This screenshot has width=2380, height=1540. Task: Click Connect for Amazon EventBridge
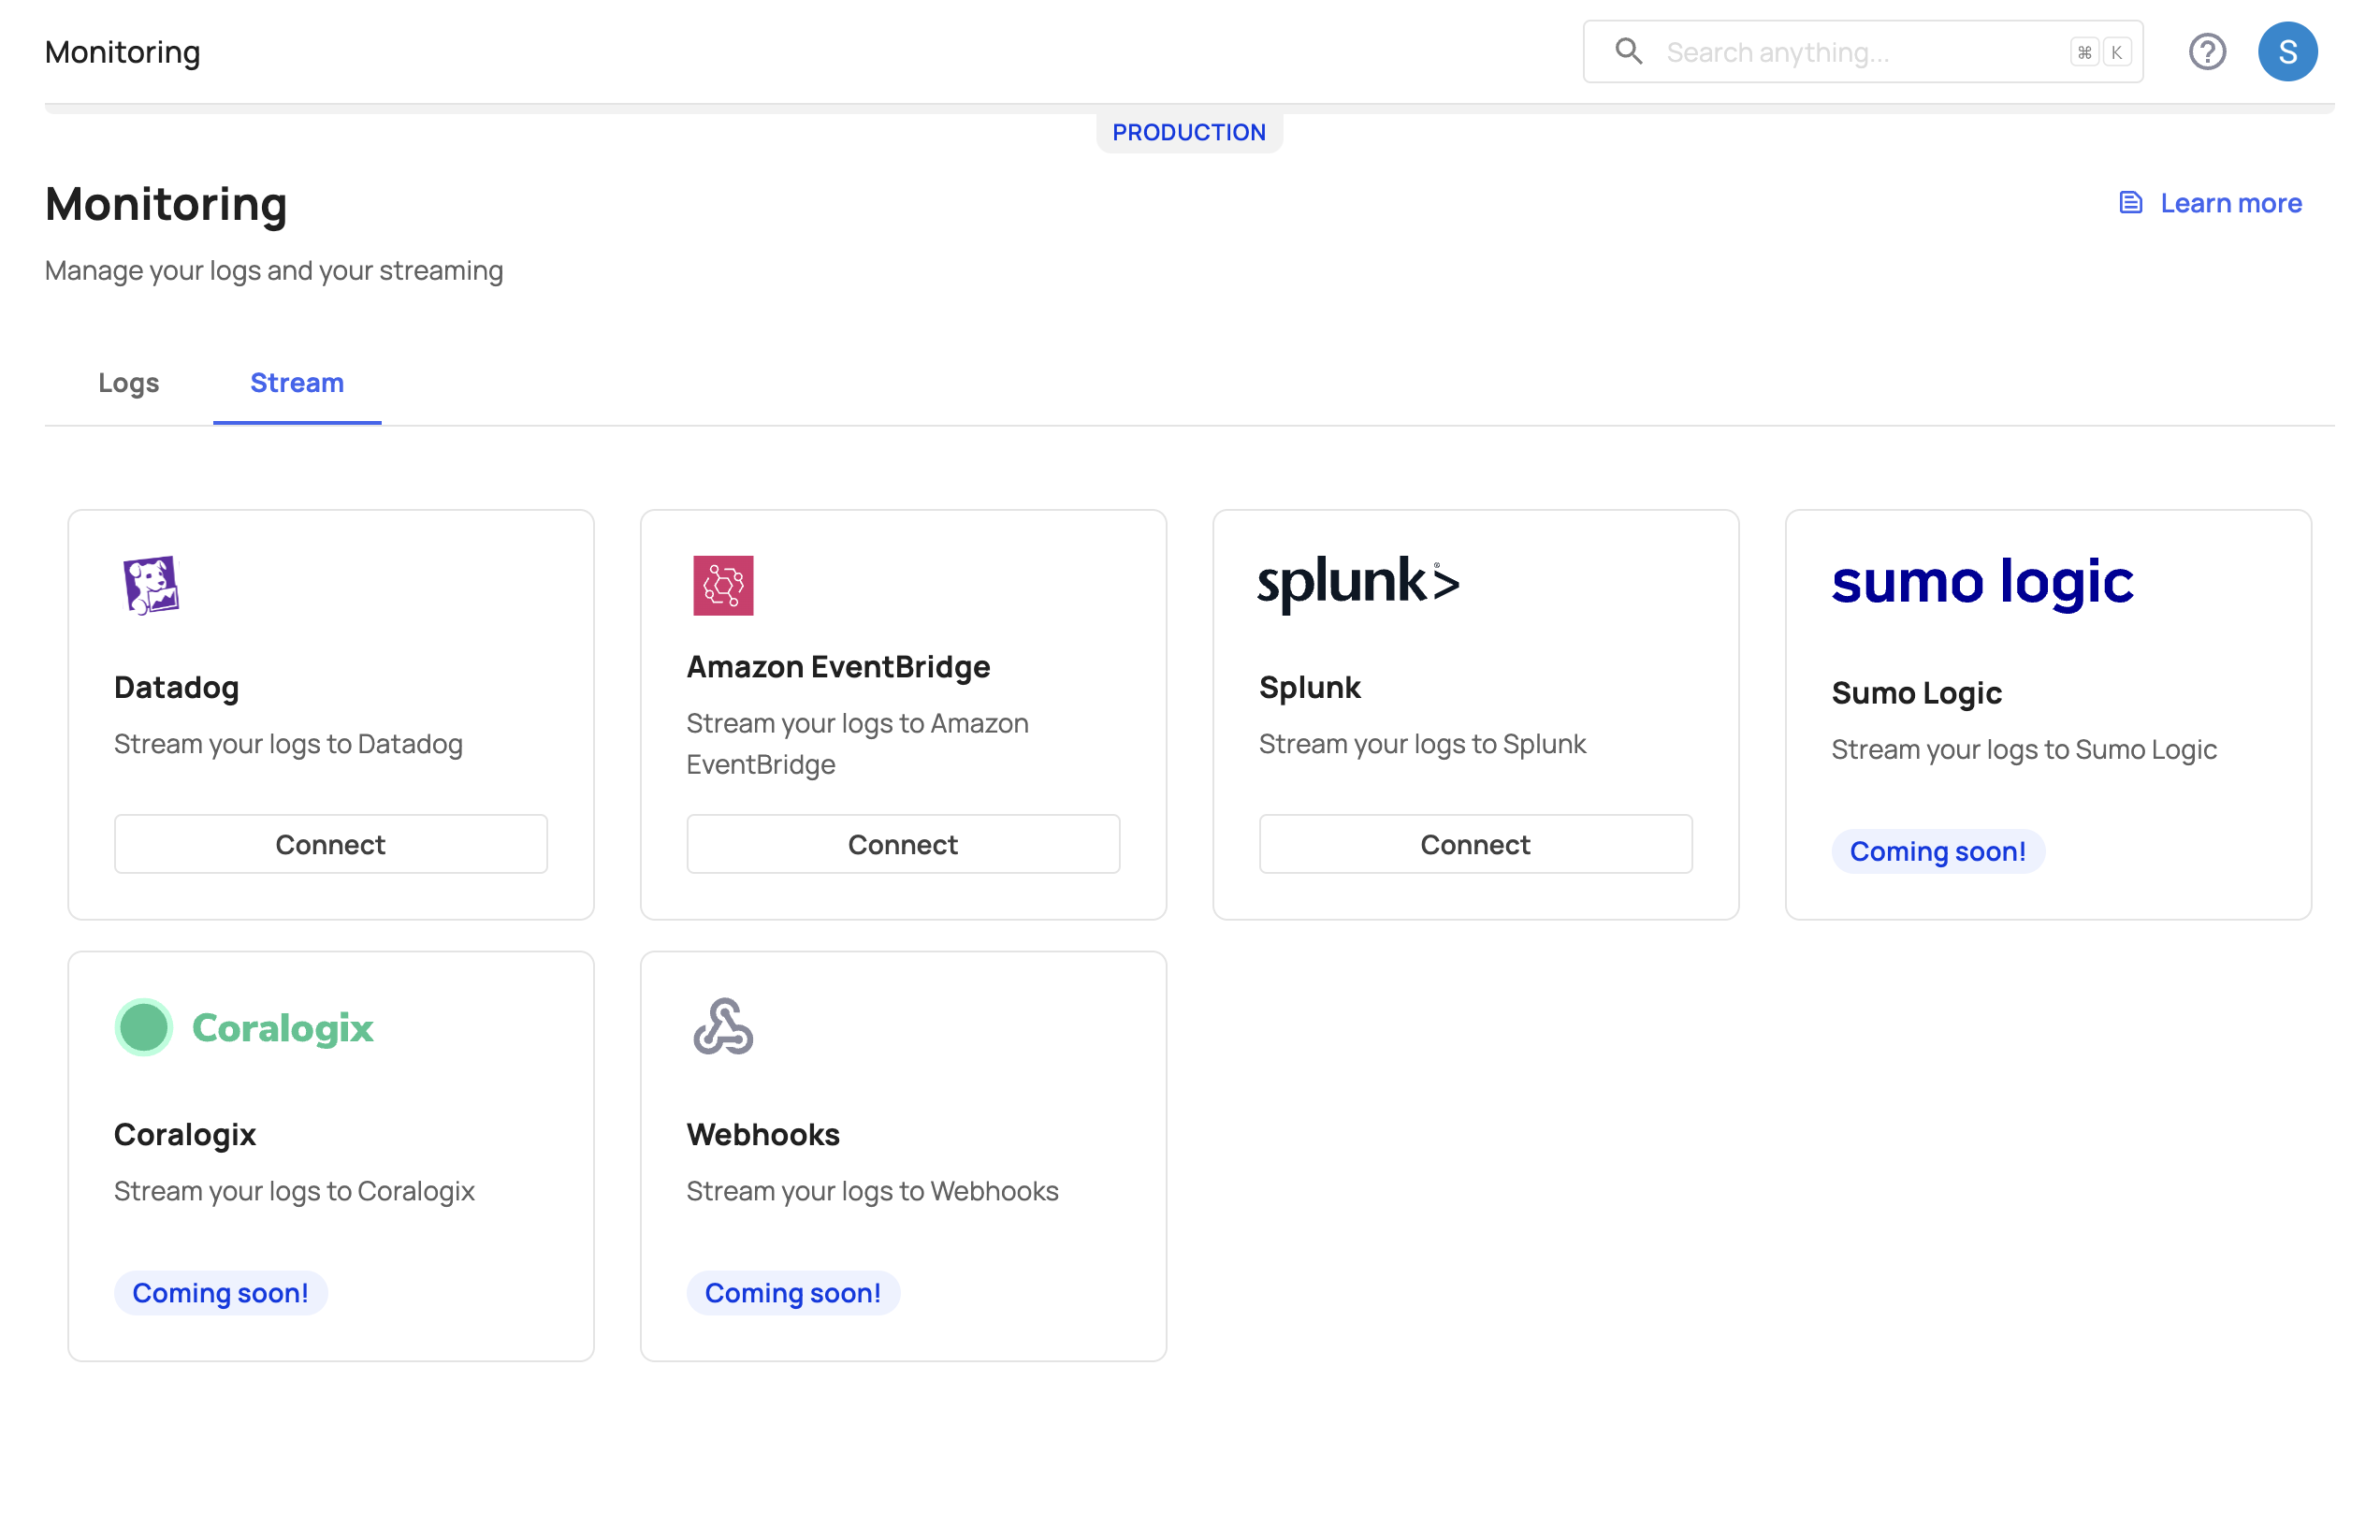click(x=902, y=845)
